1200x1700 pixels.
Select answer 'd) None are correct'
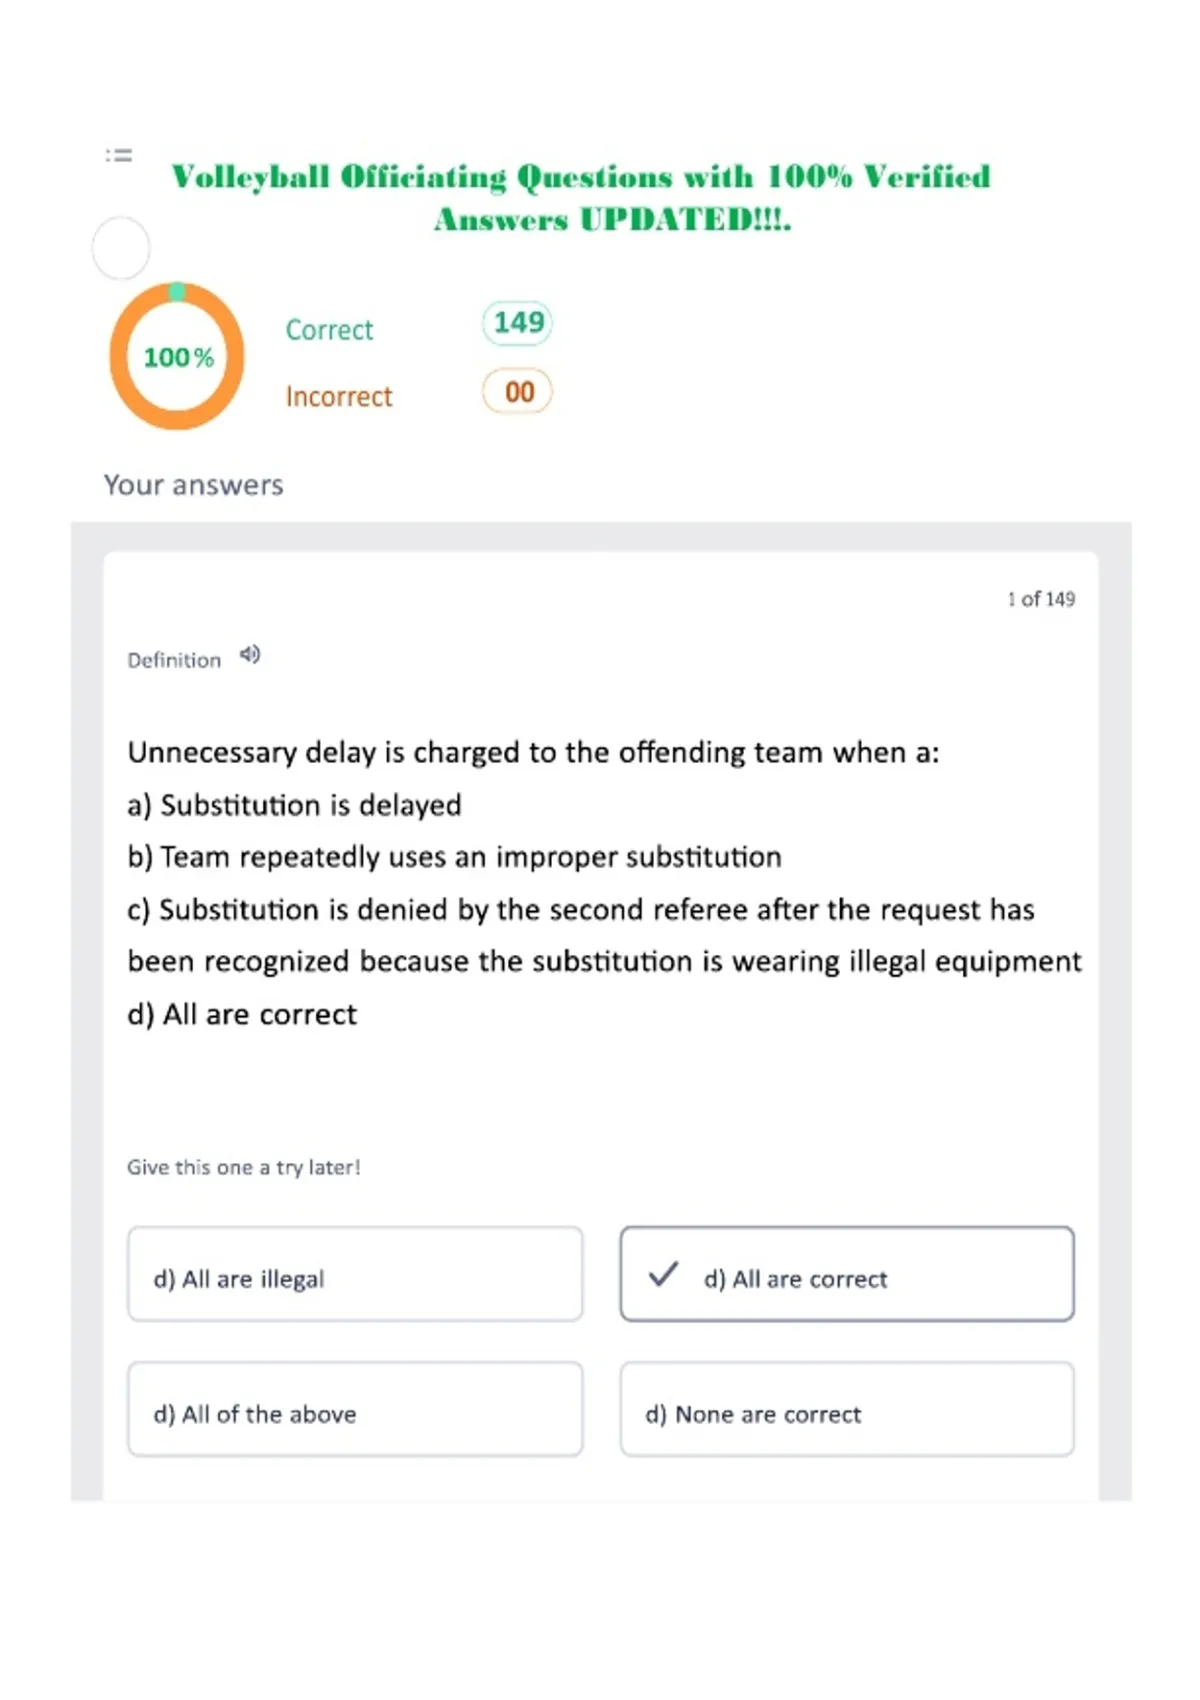pyautogui.click(x=847, y=1409)
